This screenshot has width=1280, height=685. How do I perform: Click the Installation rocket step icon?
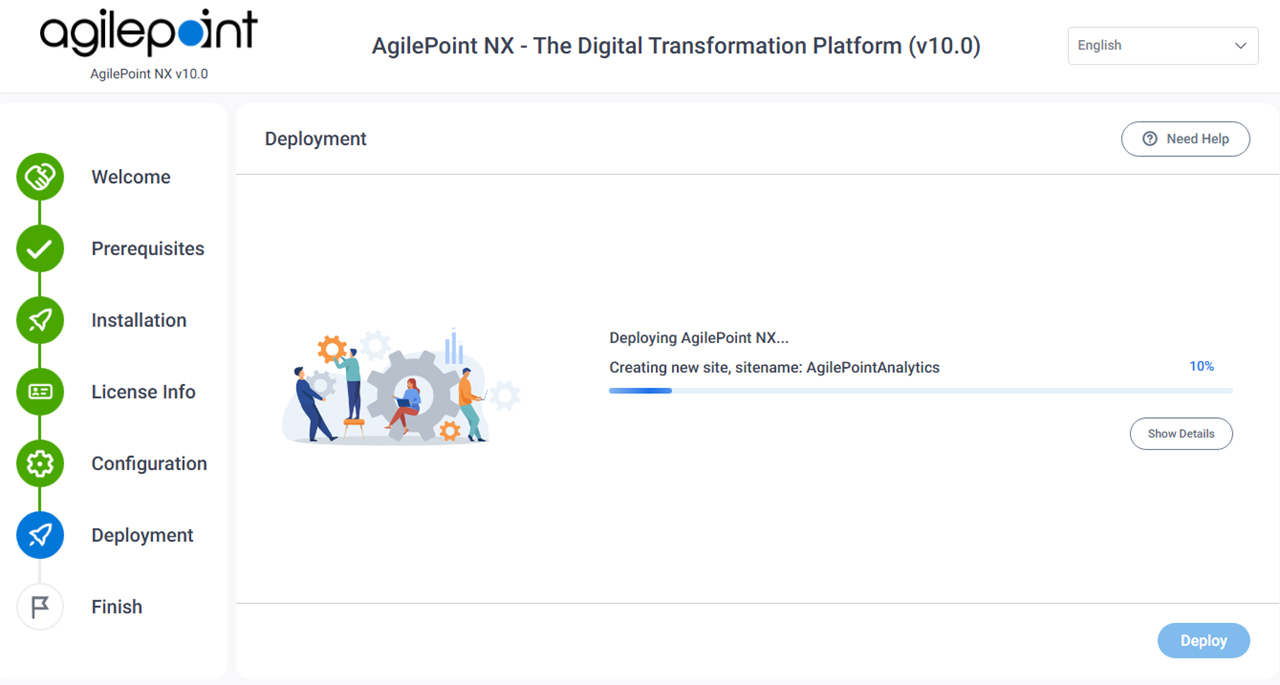click(x=40, y=320)
